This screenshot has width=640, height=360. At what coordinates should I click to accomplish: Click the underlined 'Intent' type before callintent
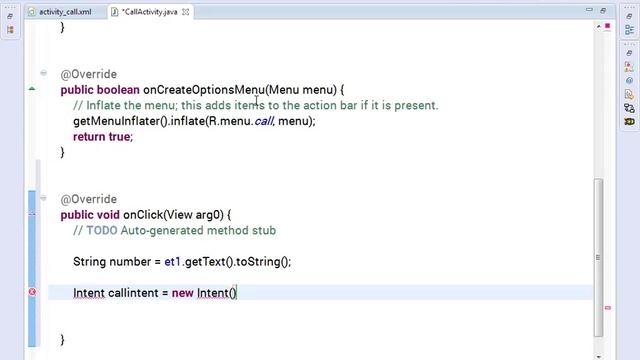click(89, 293)
